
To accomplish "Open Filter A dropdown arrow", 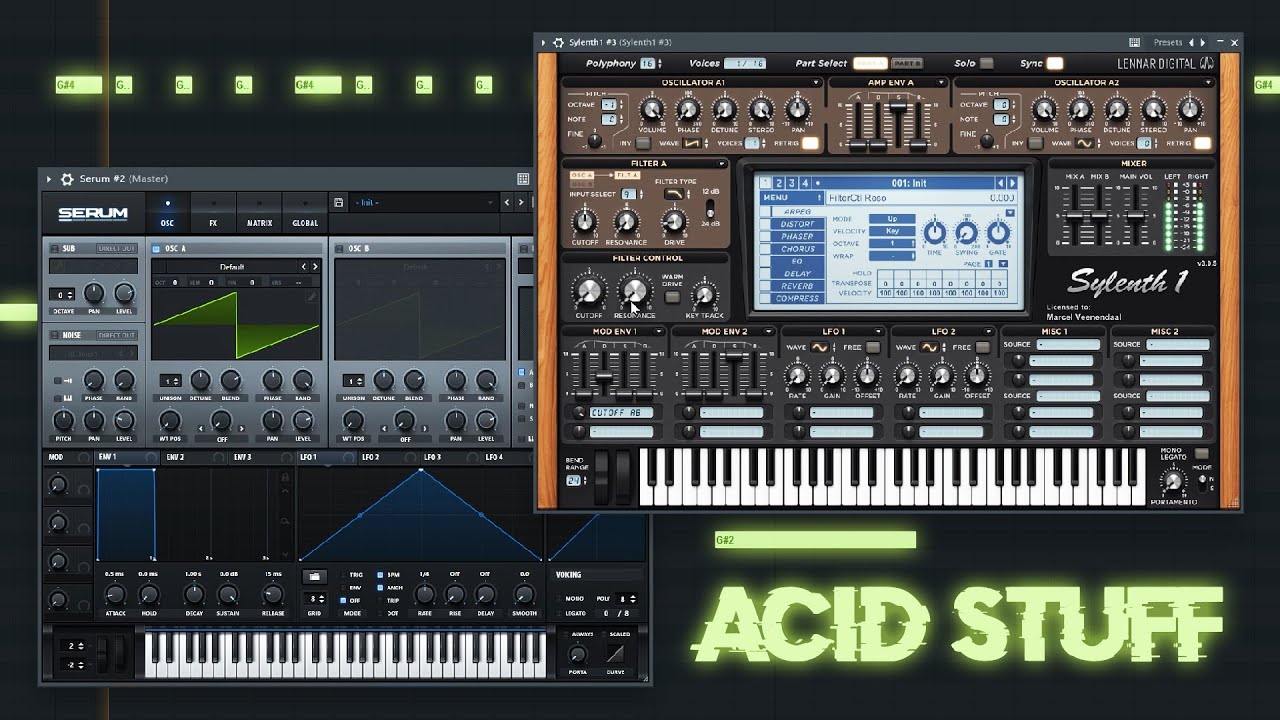I will (x=721, y=163).
